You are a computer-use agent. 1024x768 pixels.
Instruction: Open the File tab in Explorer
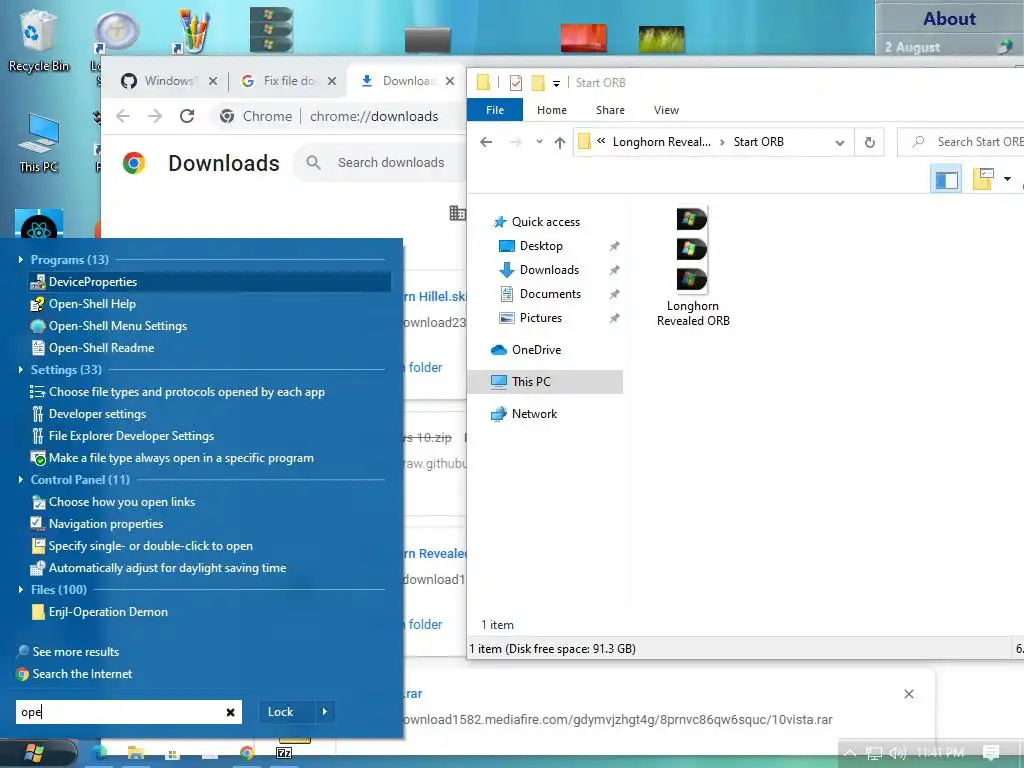pos(495,110)
